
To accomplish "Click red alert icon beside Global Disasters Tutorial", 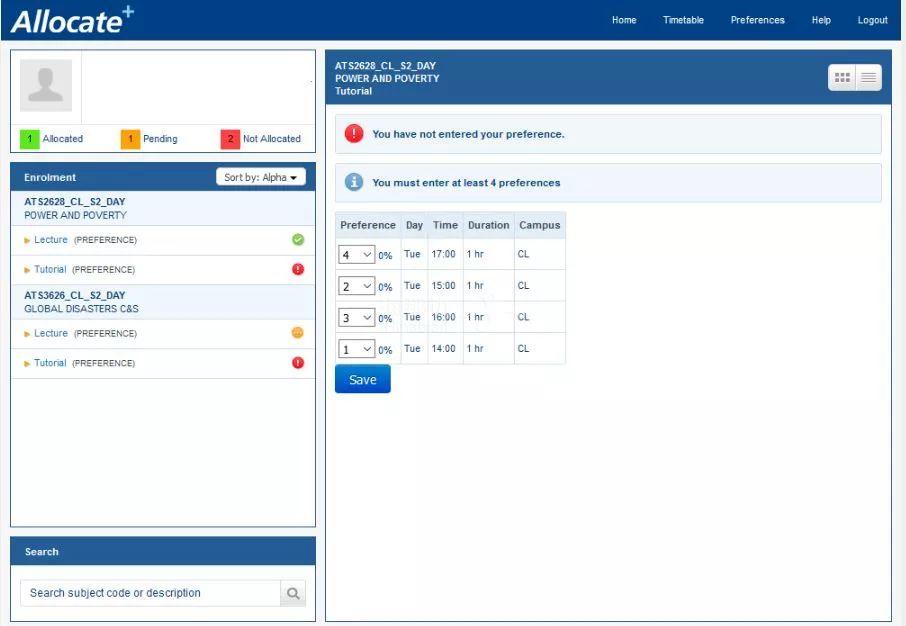I will [x=297, y=363].
